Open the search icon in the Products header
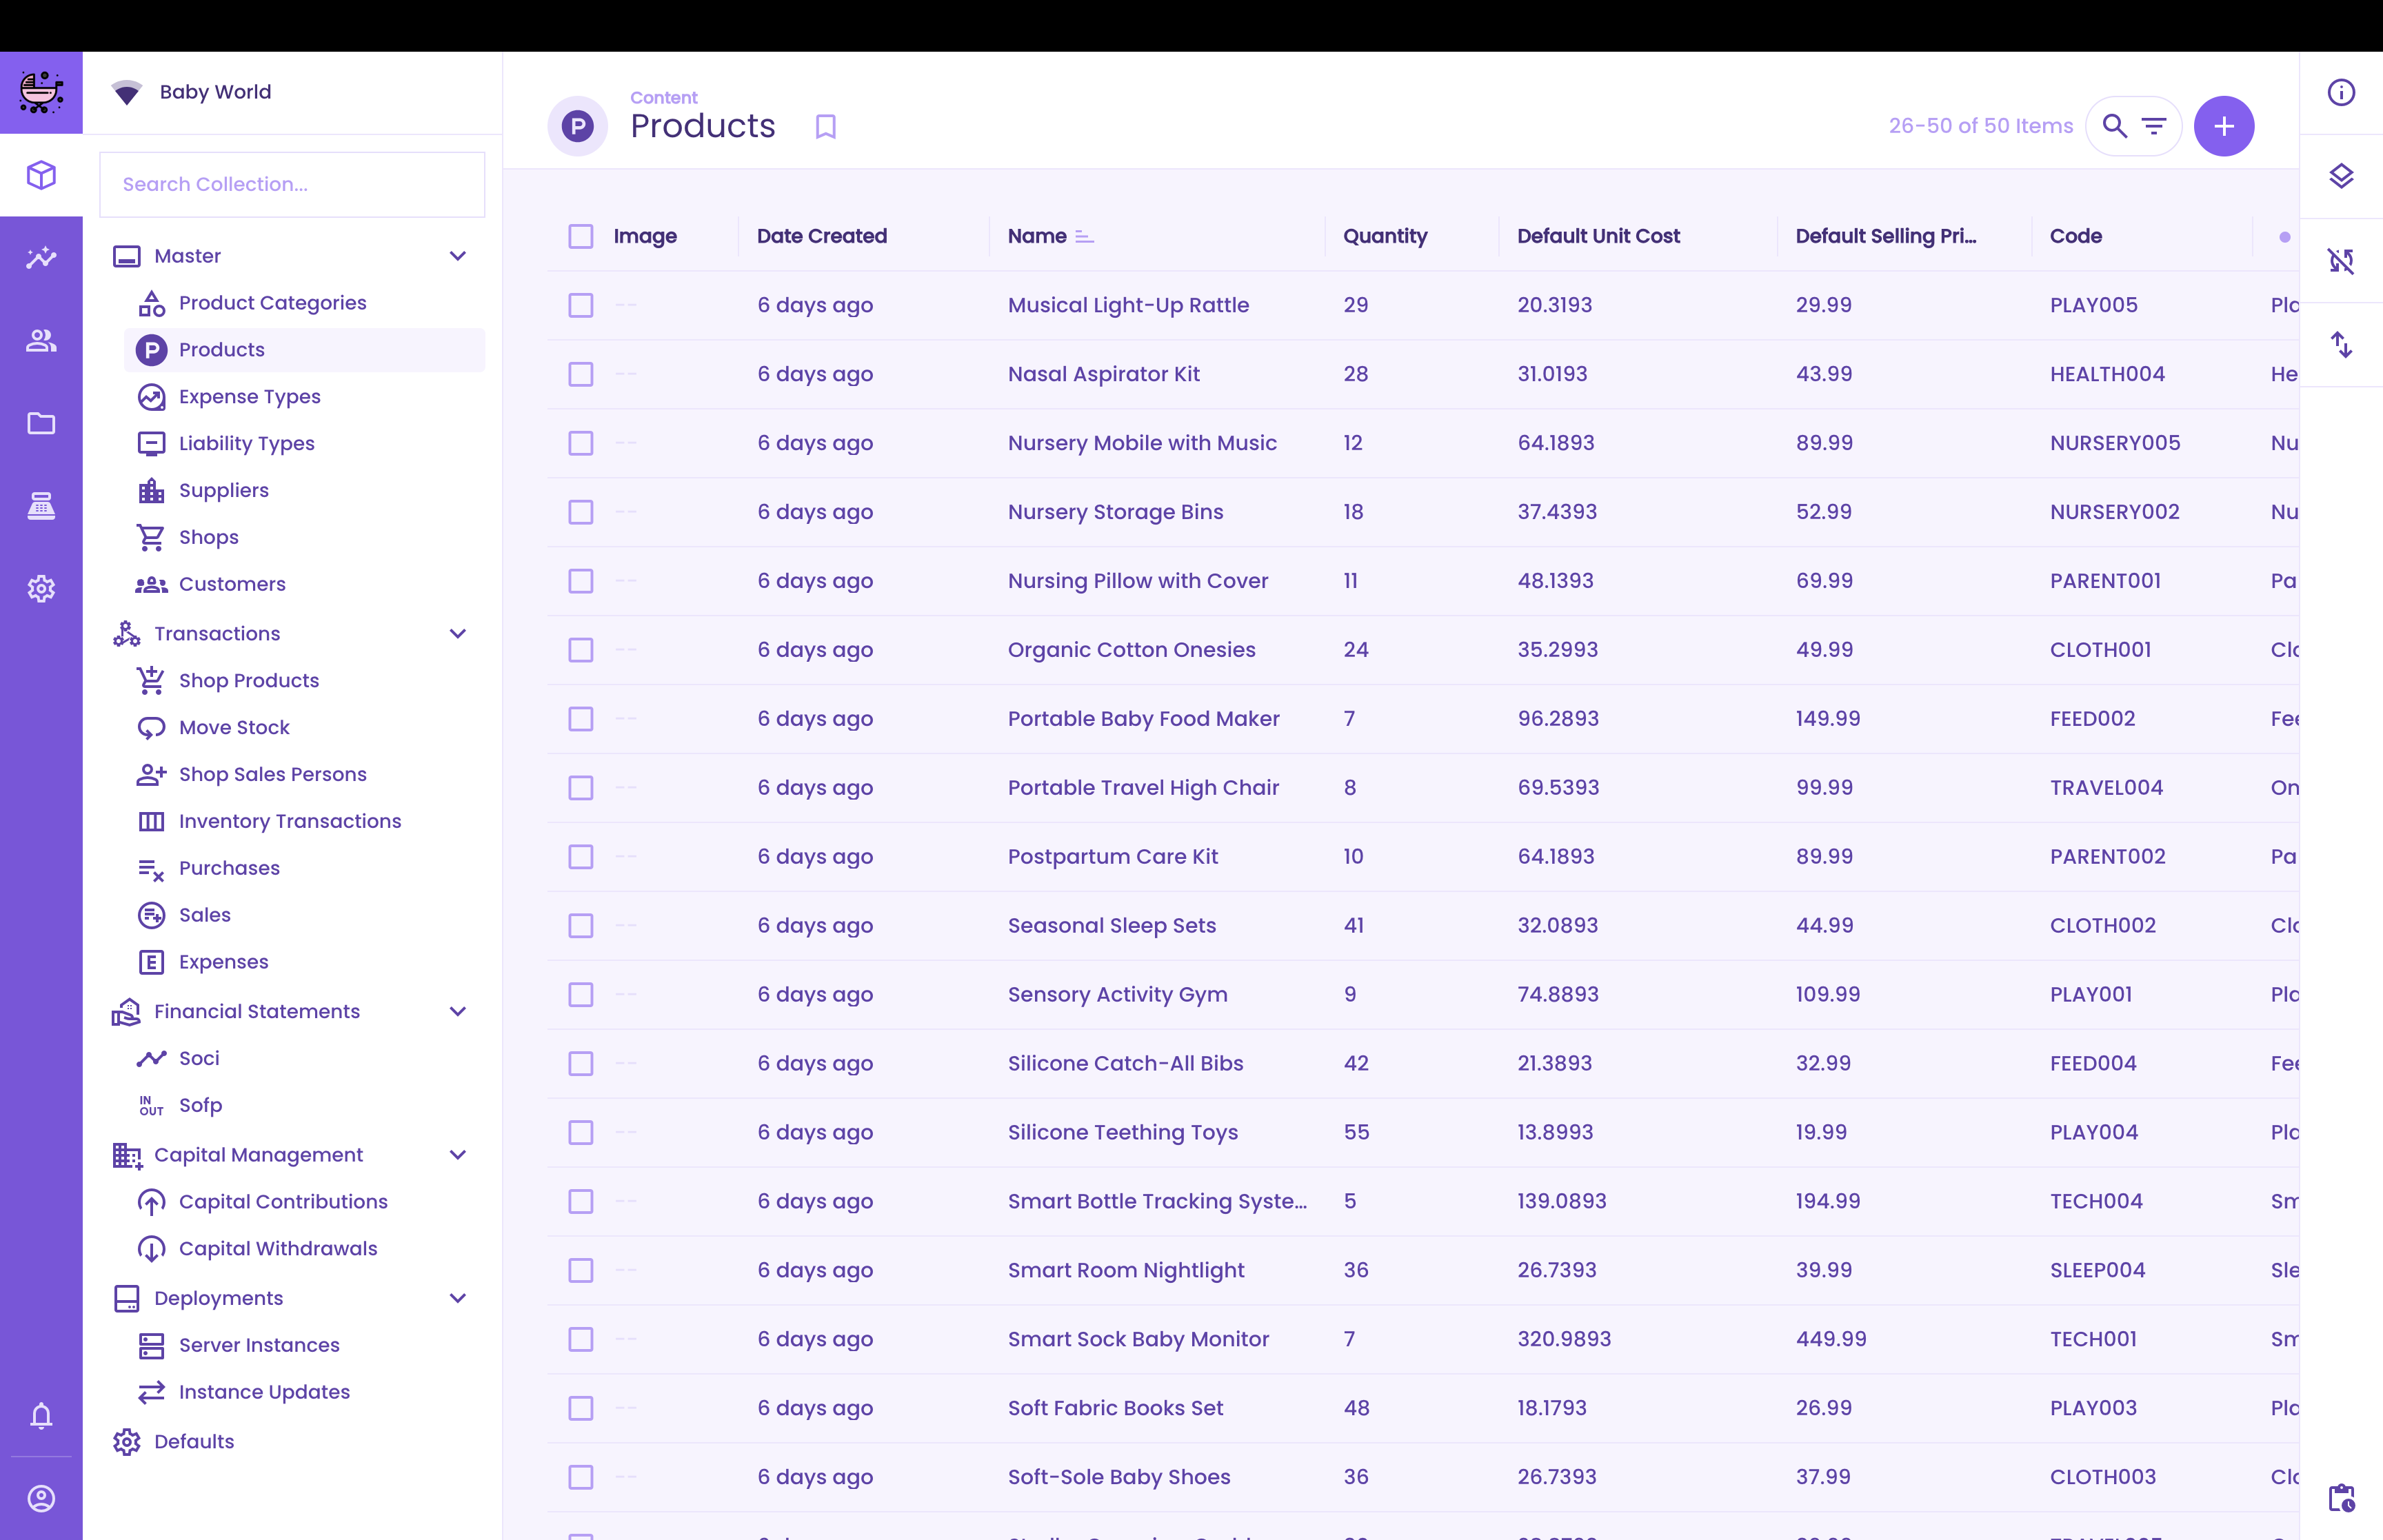This screenshot has width=2383, height=1540. point(2114,125)
